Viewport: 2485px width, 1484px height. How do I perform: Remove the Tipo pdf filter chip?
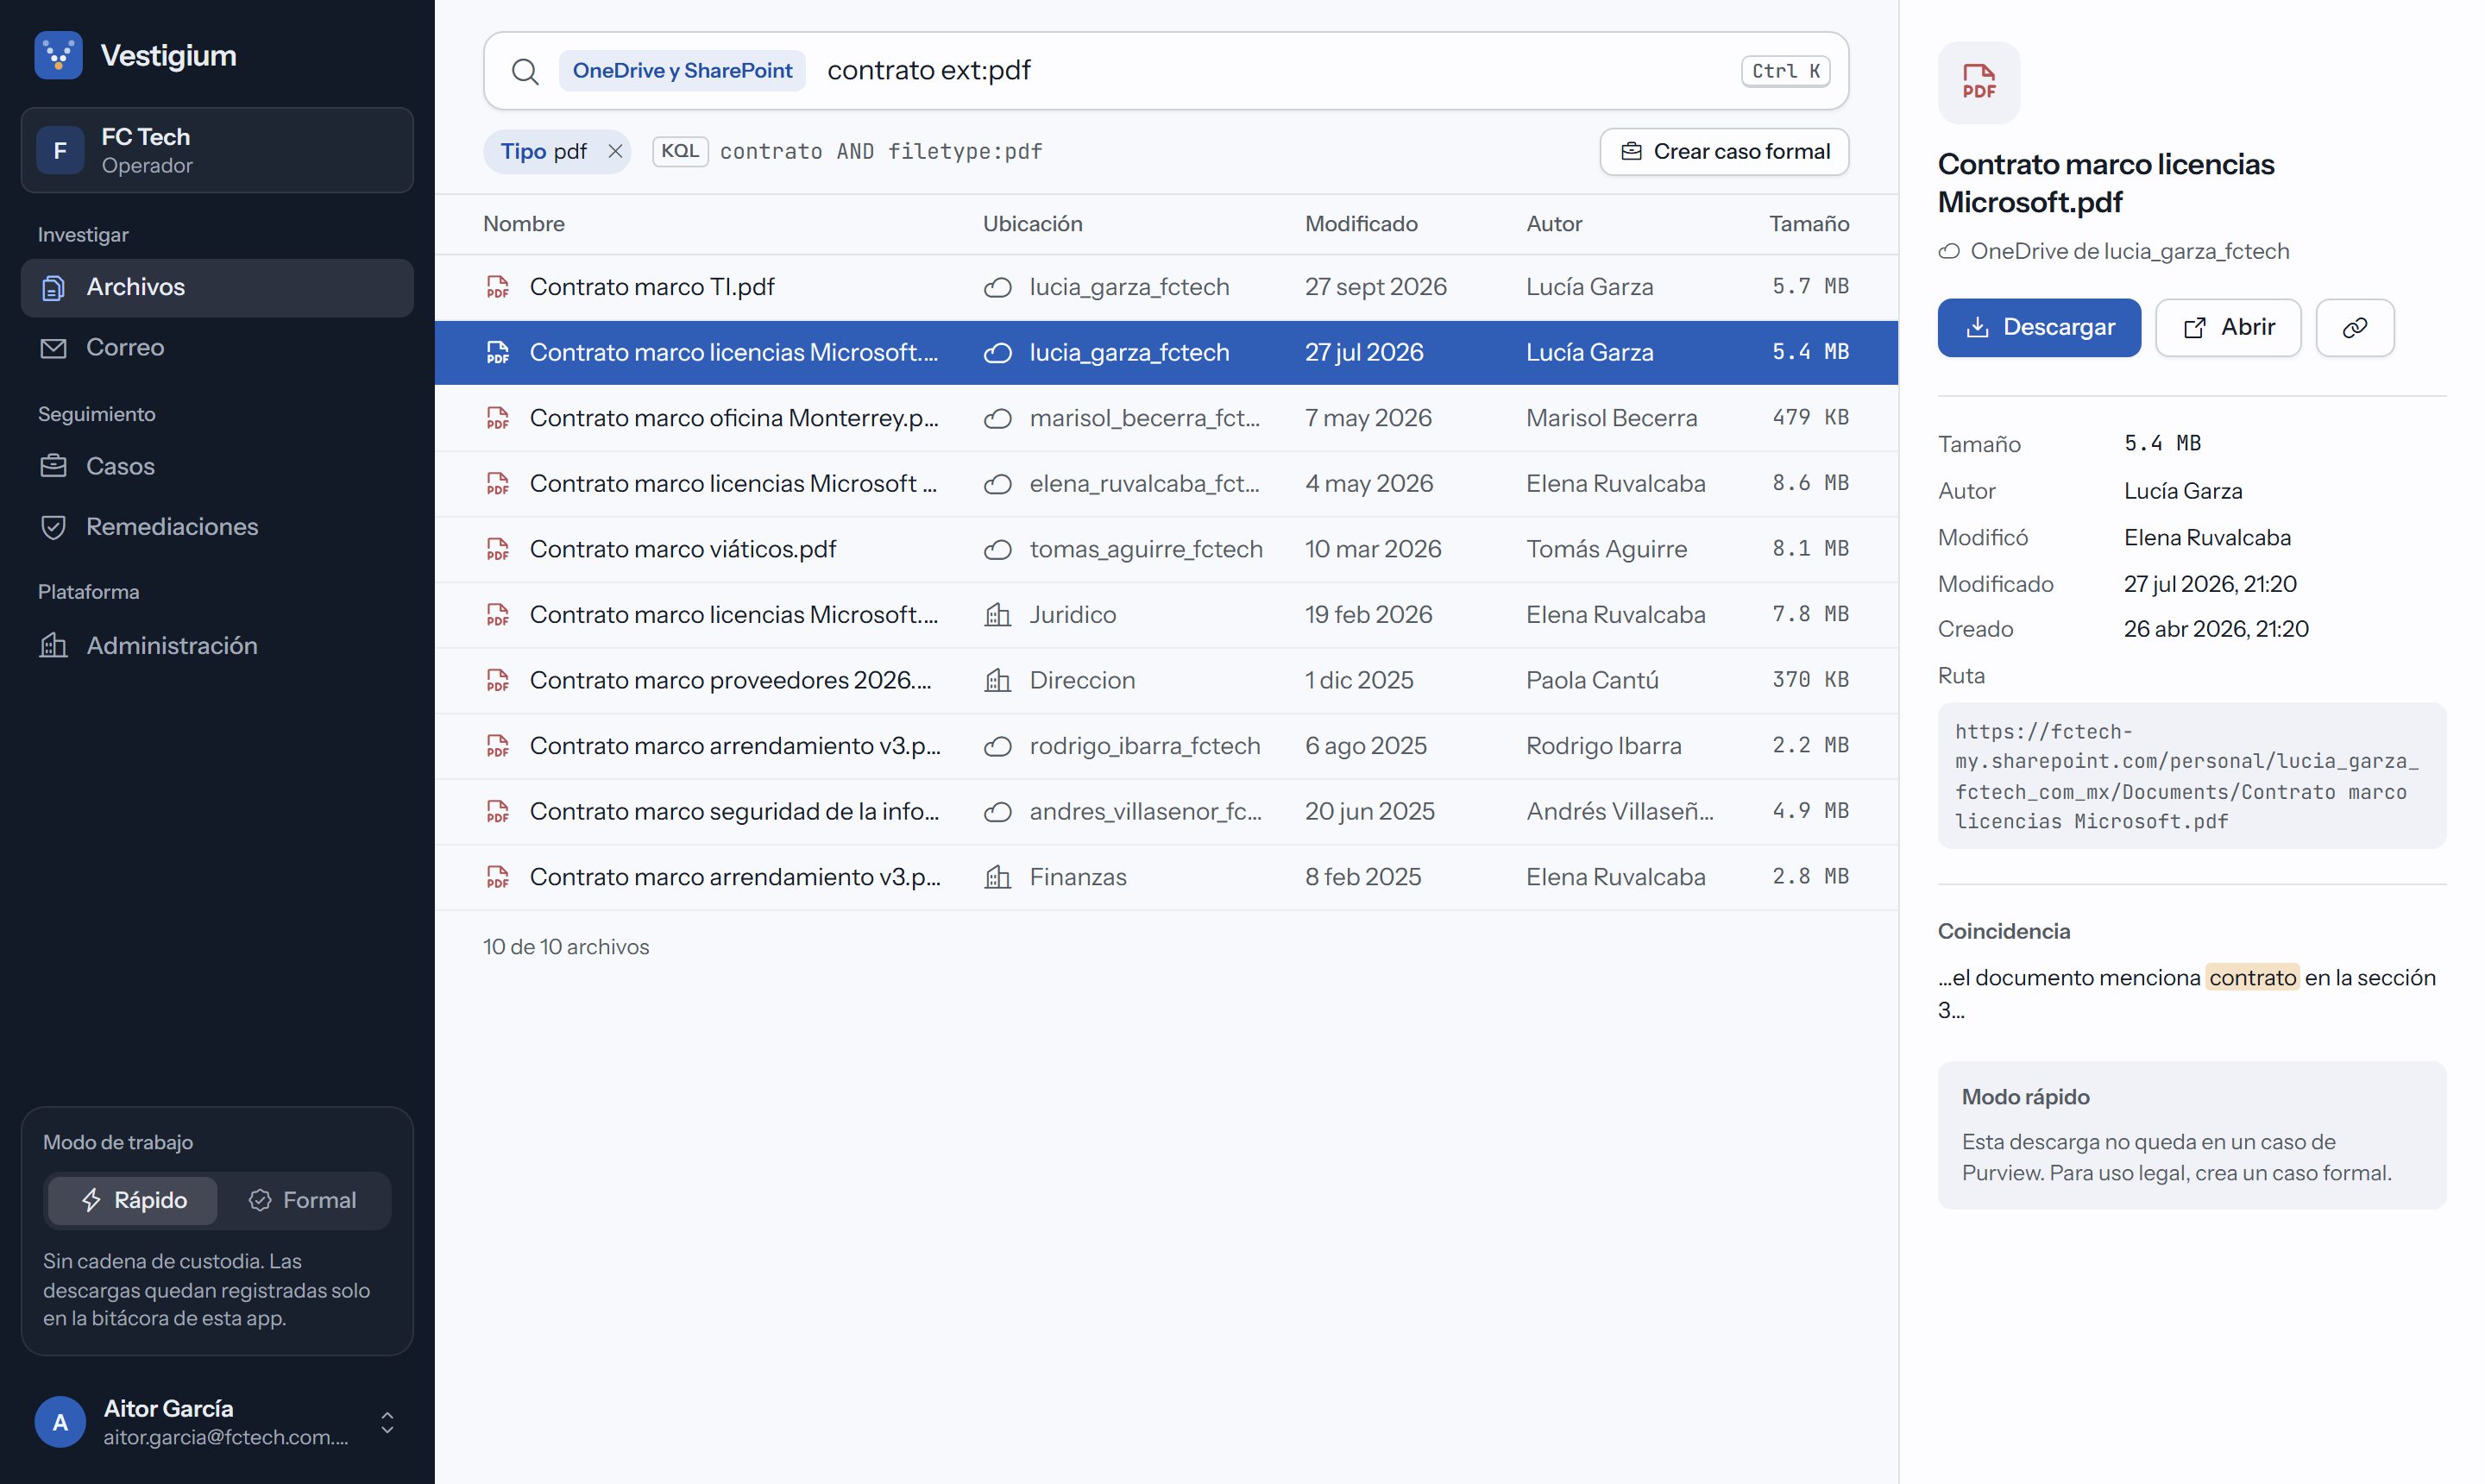615,151
